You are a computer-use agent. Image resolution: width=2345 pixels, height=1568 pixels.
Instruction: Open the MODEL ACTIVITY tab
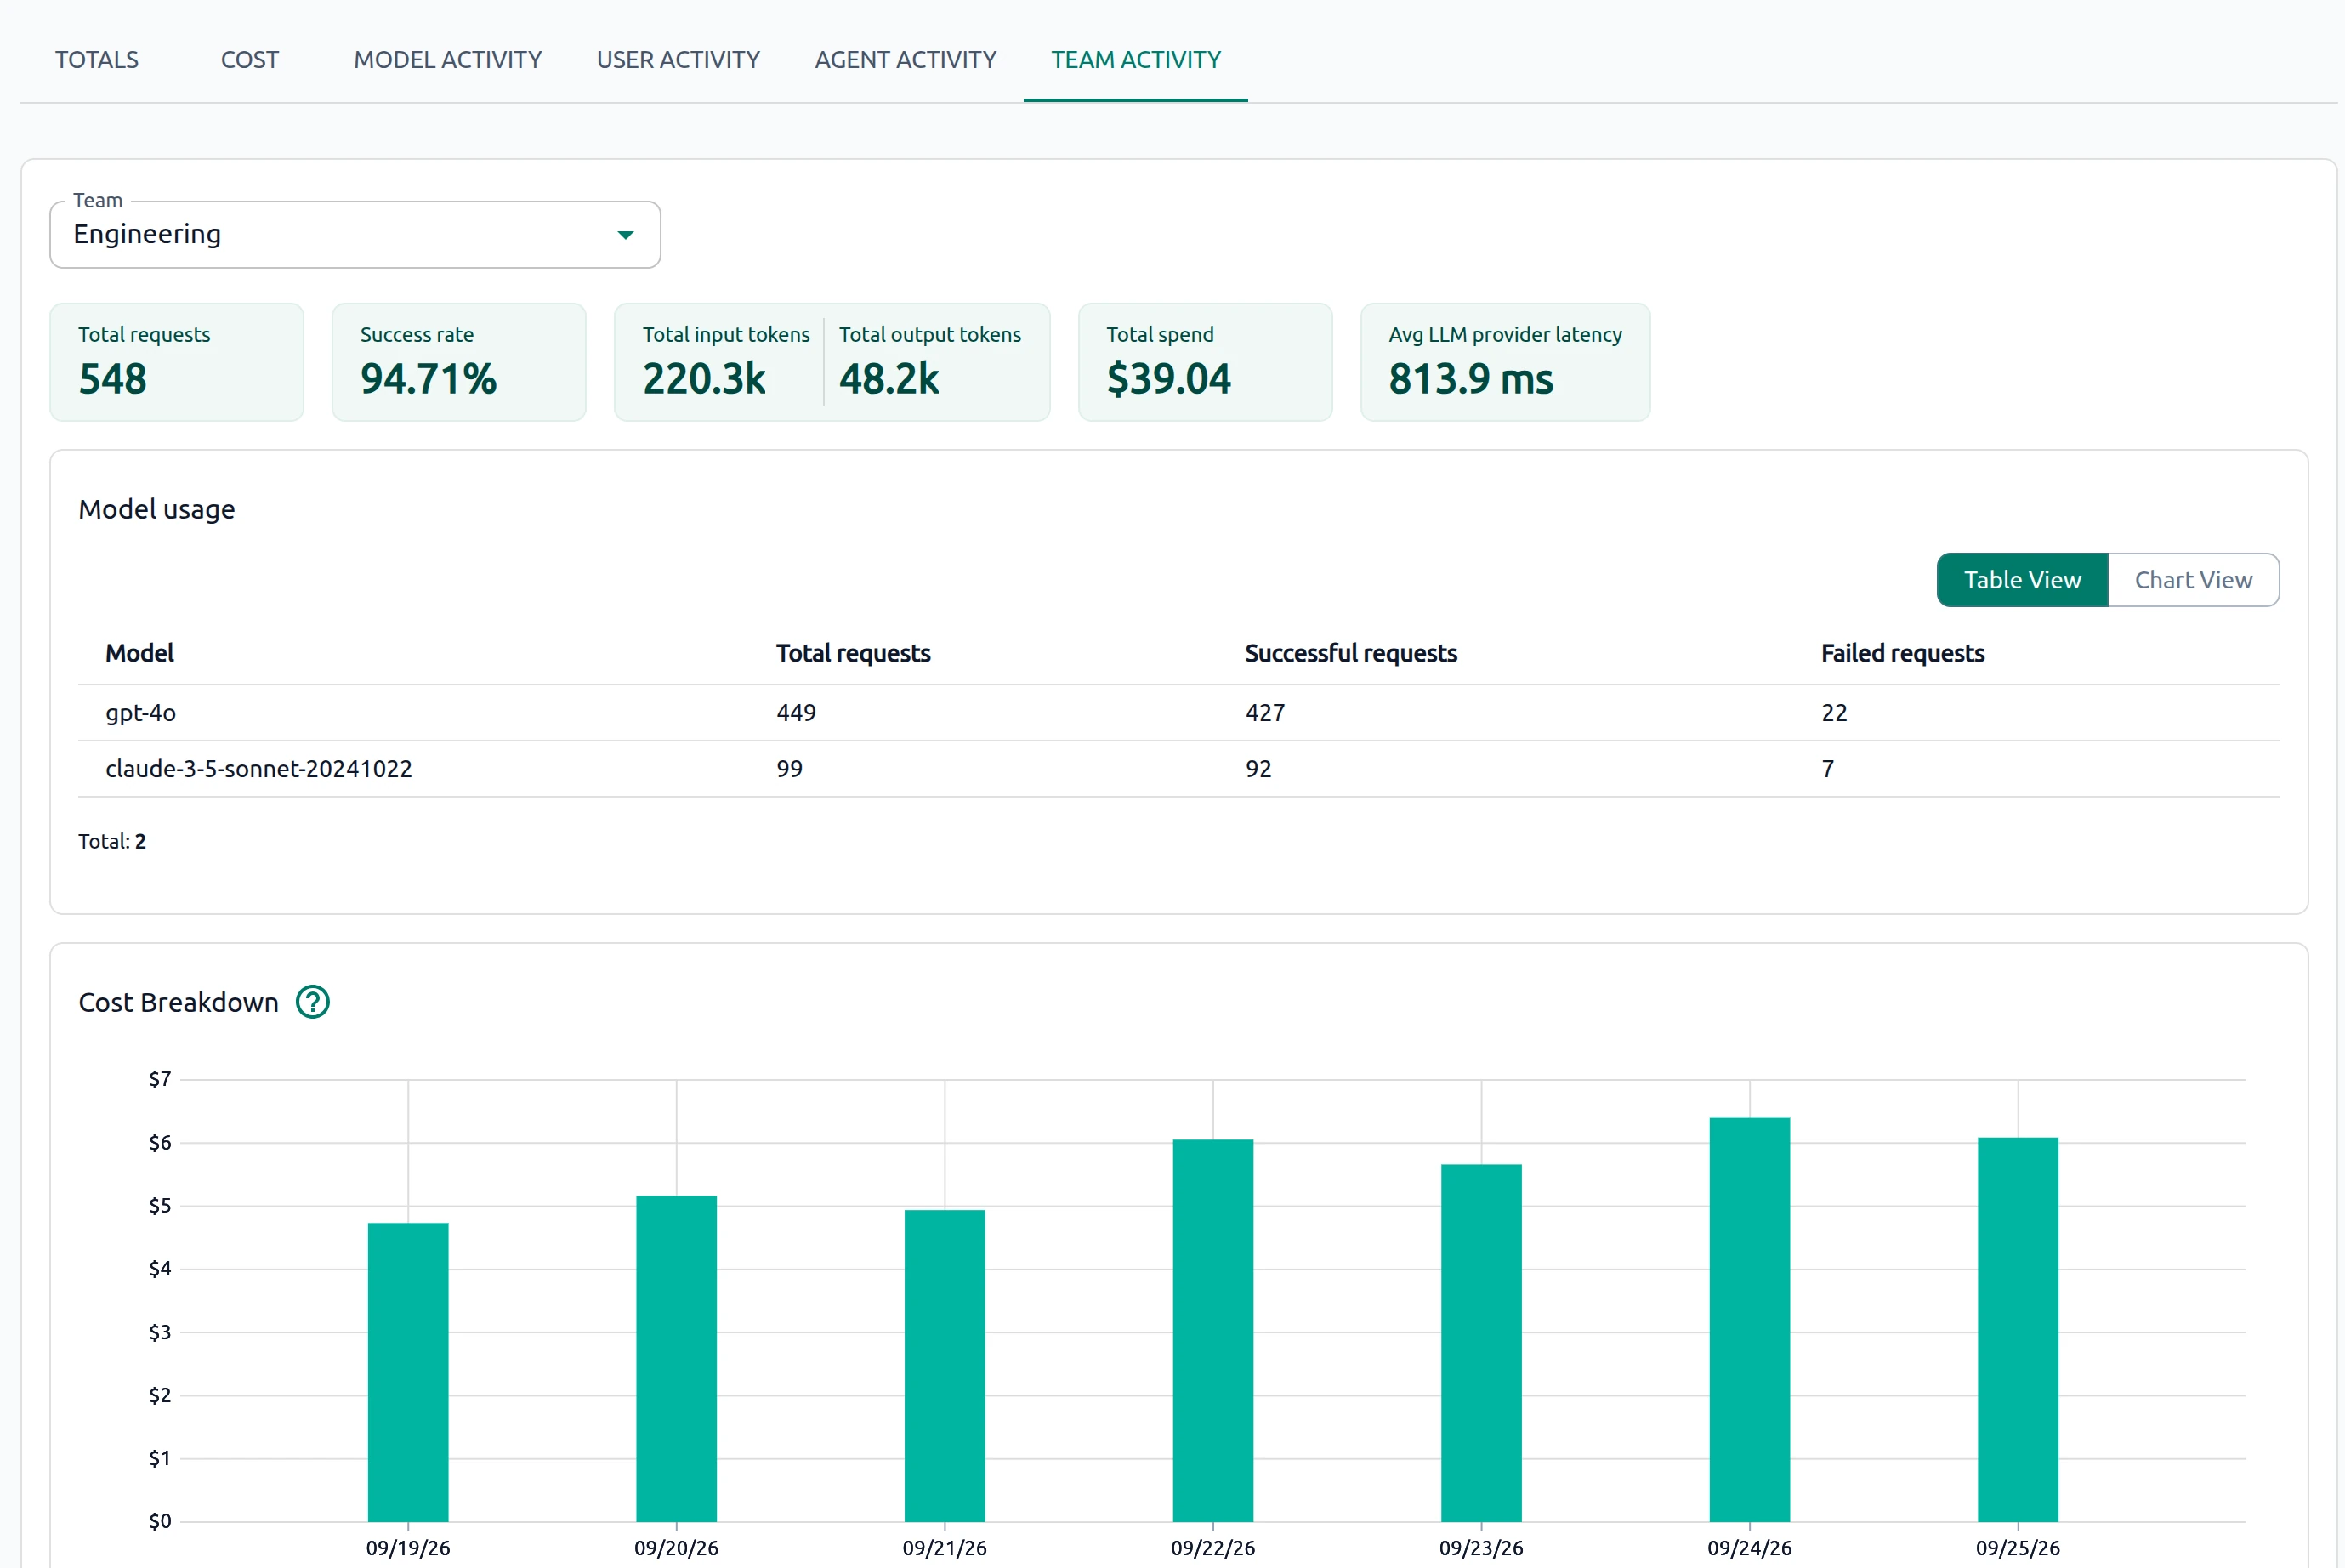point(448,60)
